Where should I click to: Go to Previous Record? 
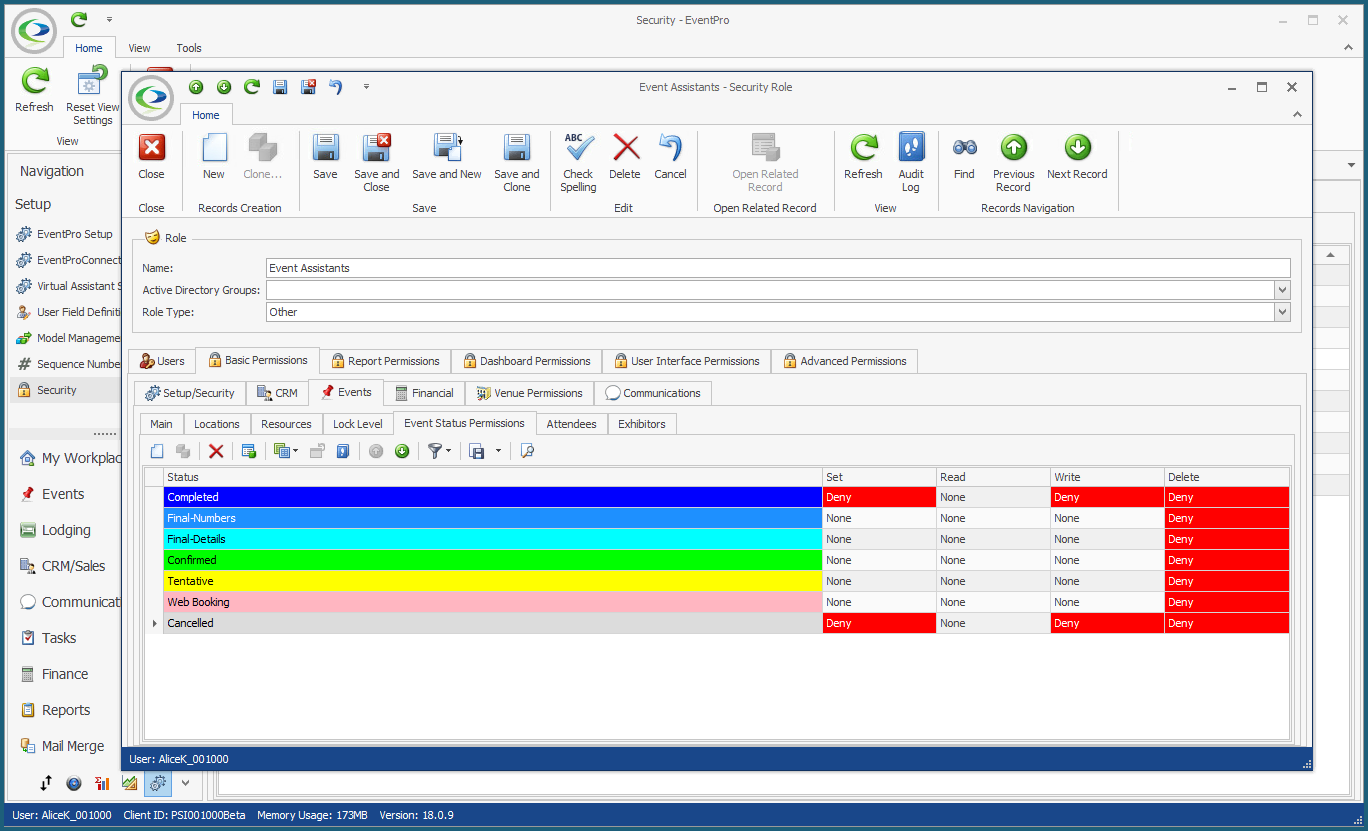tap(1013, 163)
